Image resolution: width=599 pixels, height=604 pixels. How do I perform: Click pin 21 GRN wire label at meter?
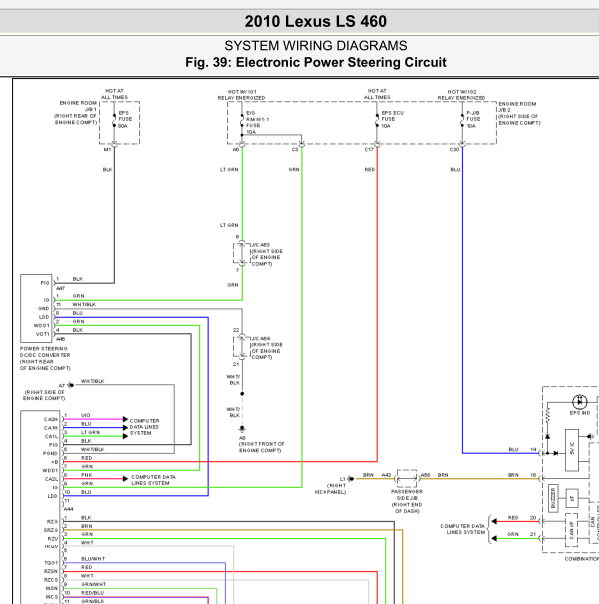click(x=513, y=534)
